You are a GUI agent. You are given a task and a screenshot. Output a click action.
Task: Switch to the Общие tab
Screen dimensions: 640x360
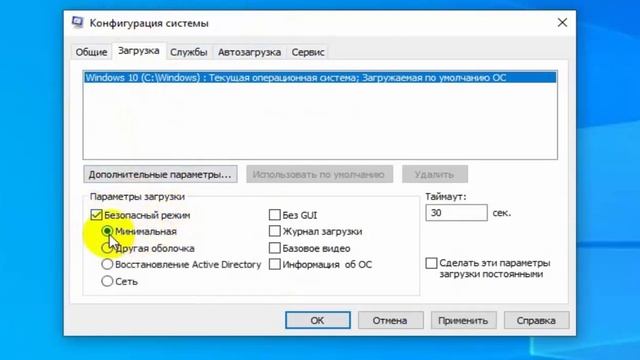coord(91,52)
